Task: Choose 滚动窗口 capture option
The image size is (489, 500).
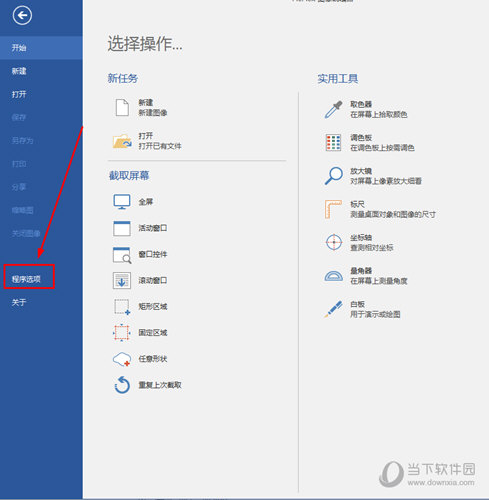Action: 153,281
